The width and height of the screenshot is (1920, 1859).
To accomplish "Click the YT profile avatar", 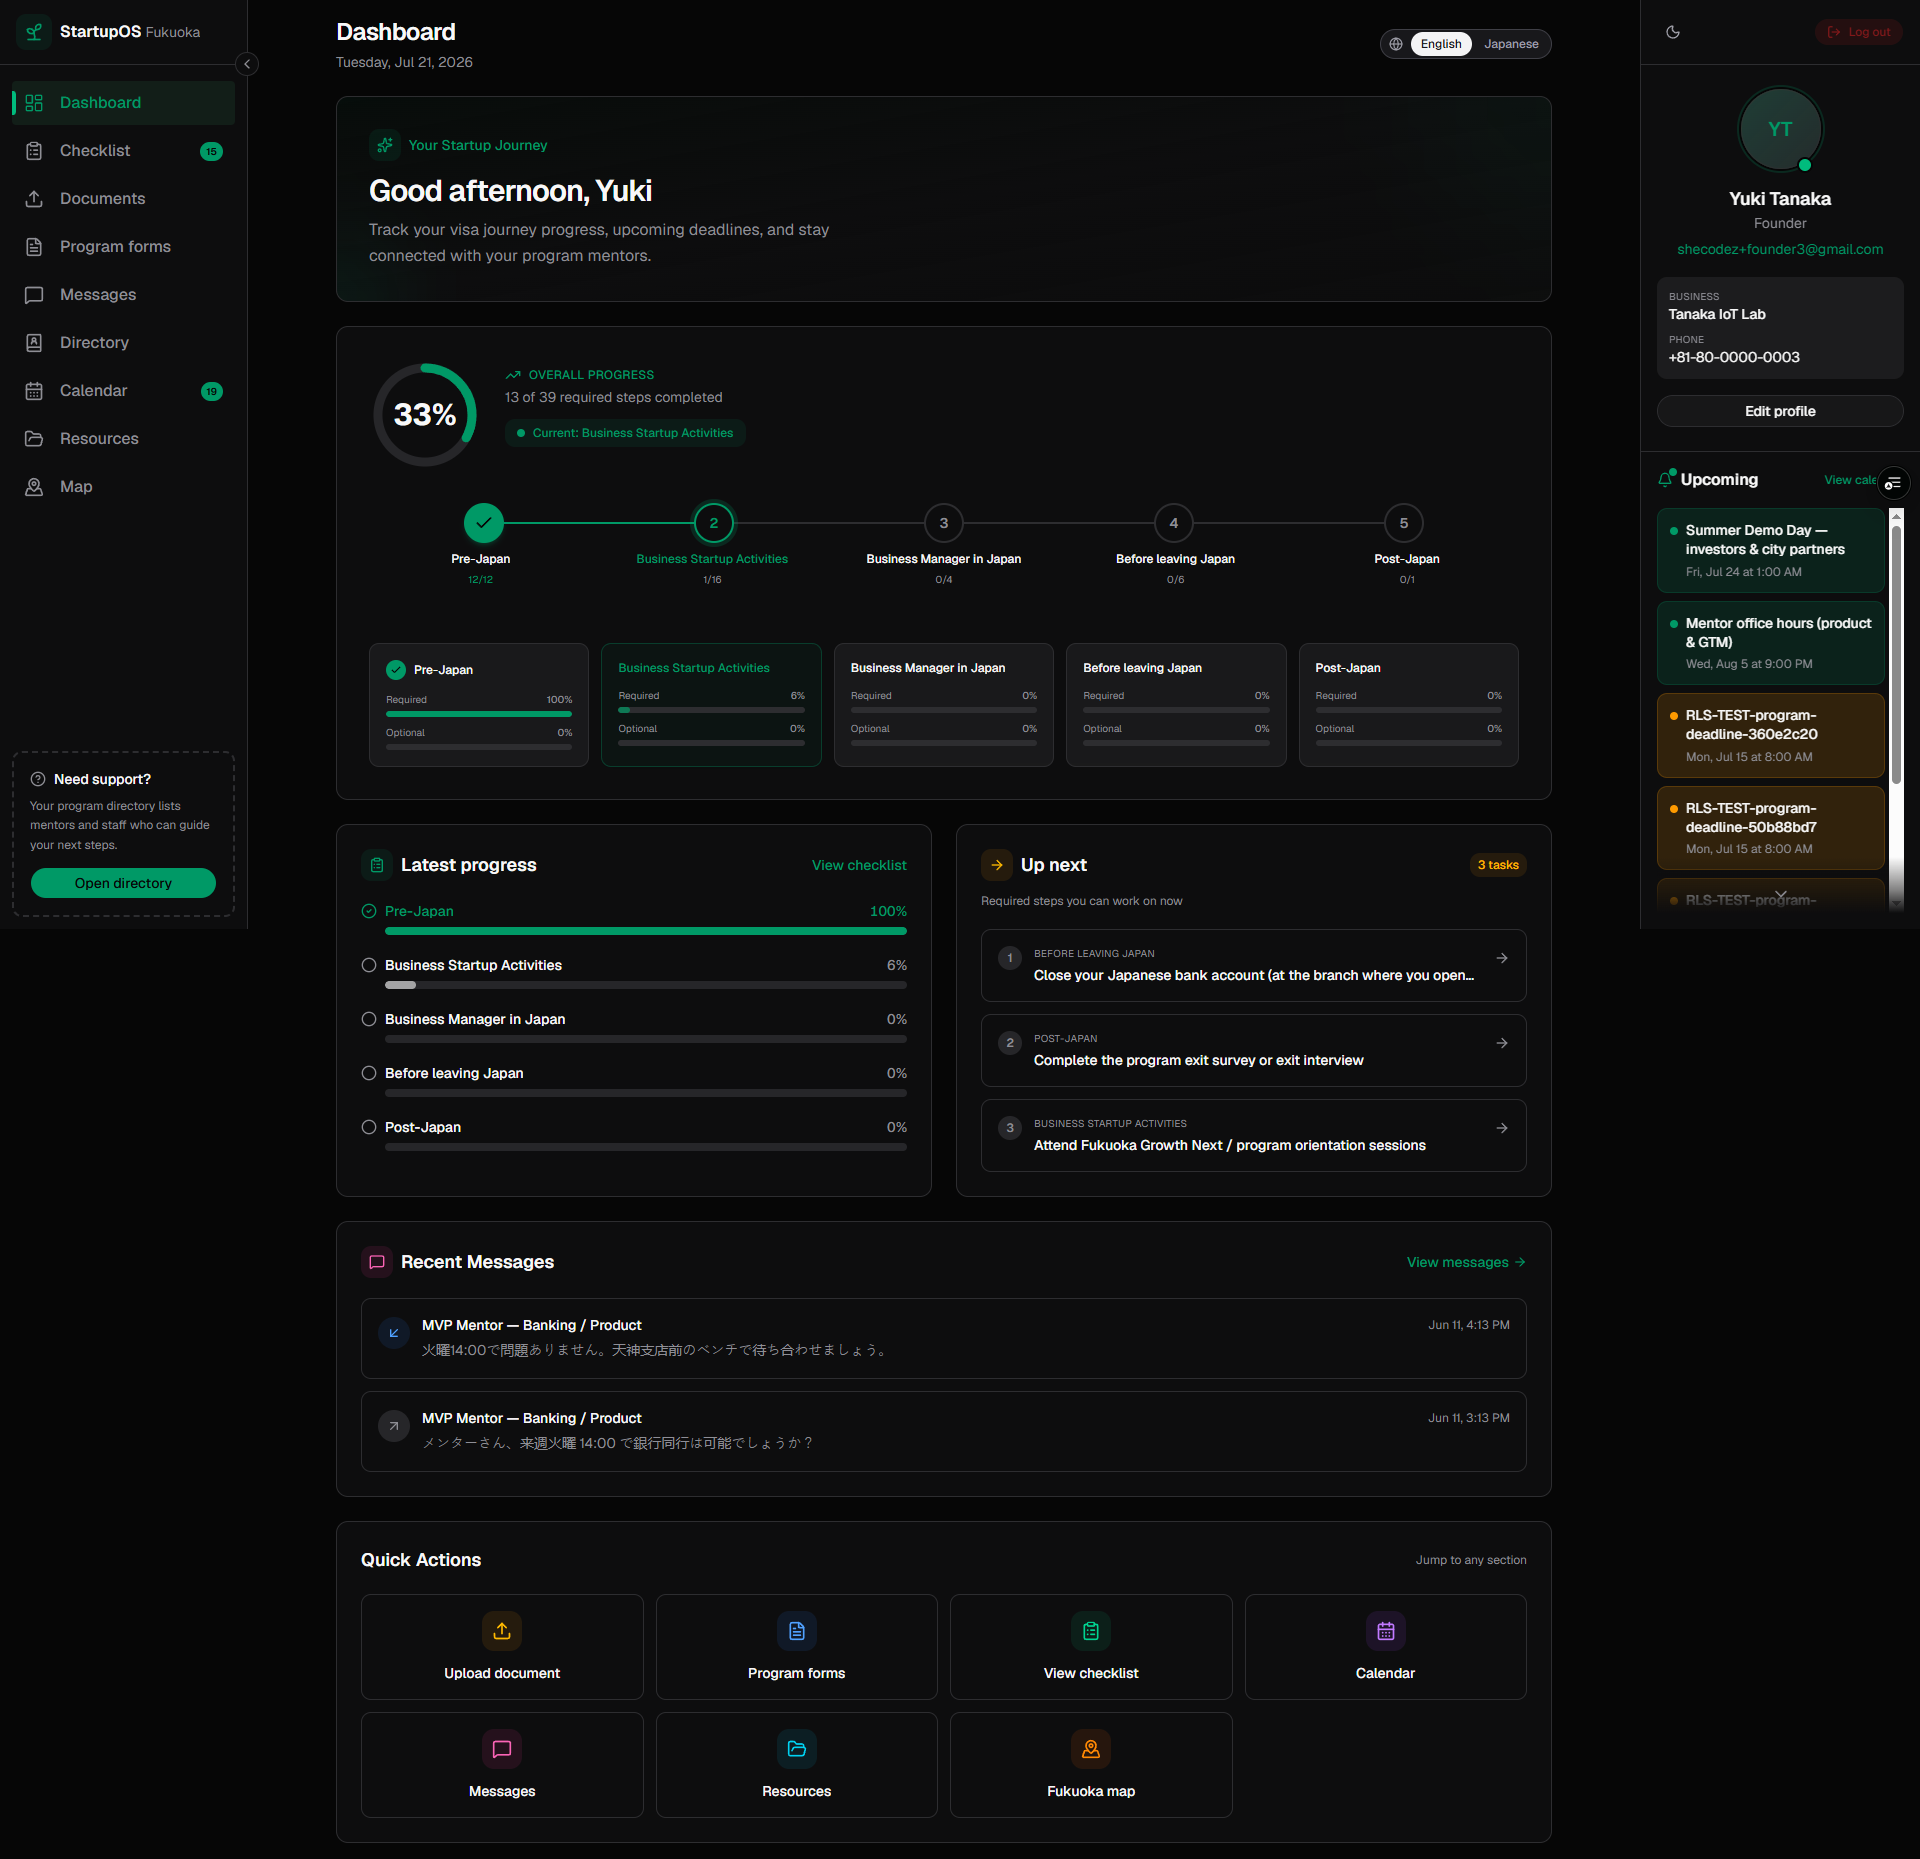I will (1780, 130).
